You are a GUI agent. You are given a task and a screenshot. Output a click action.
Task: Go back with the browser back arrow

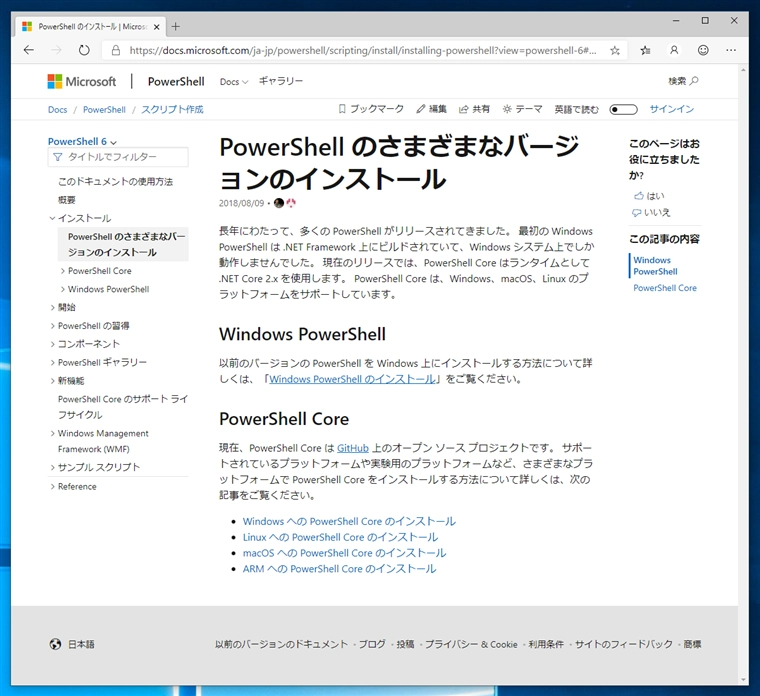[29, 50]
